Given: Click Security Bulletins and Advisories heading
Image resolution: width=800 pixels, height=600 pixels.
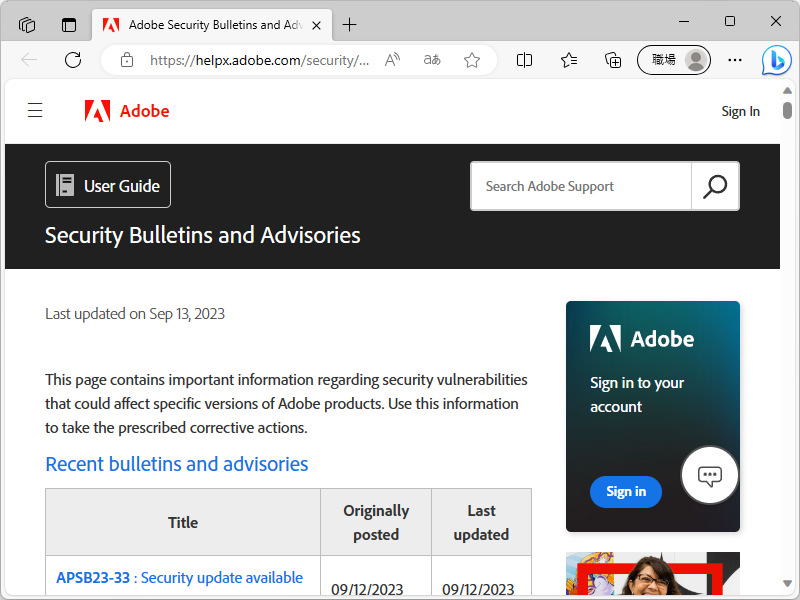Looking at the screenshot, I should (x=203, y=235).
